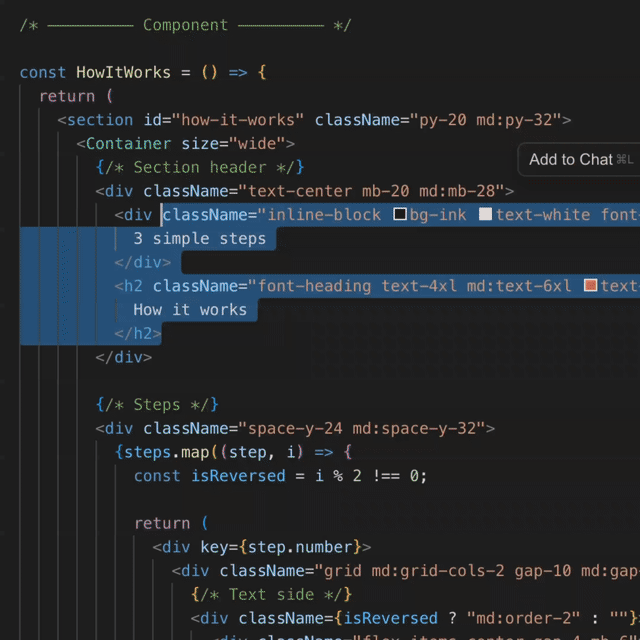Click the orange swatch in h2 className
Viewport: 640px width, 640px height.
(590, 285)
